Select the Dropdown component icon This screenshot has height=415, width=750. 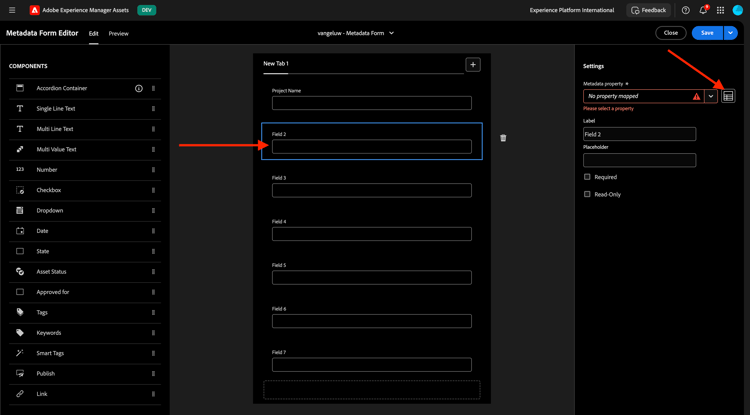[x=20, y=210]
